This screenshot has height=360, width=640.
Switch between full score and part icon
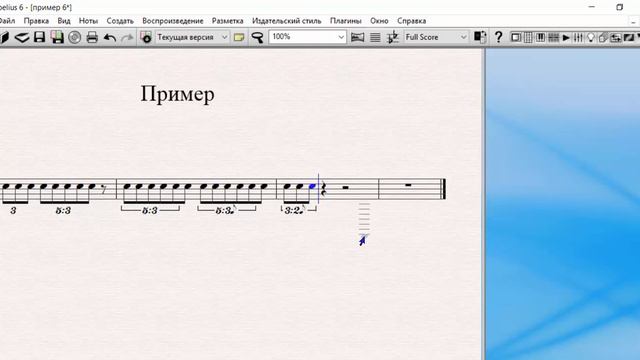480,38
